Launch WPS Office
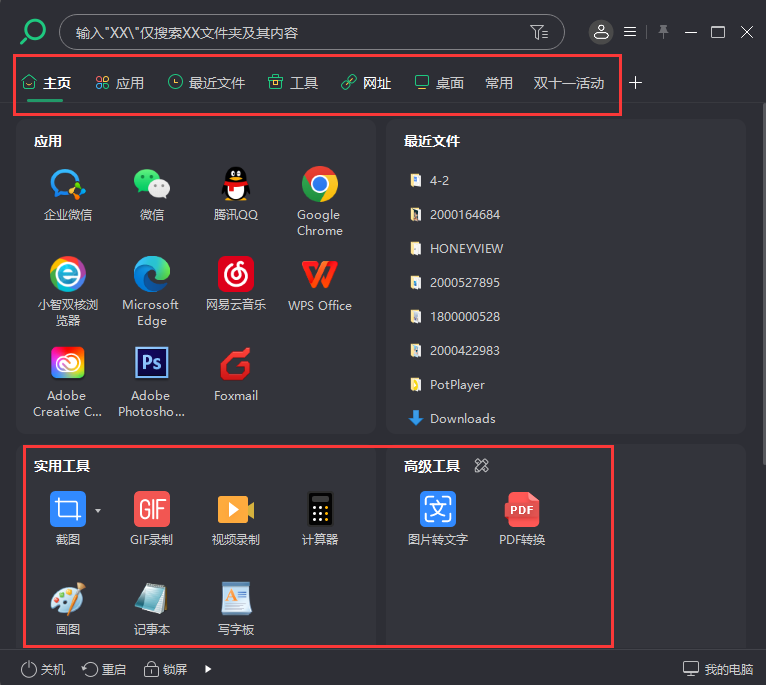The width and height of the screenshot is (766, 685). pos(319,284)
